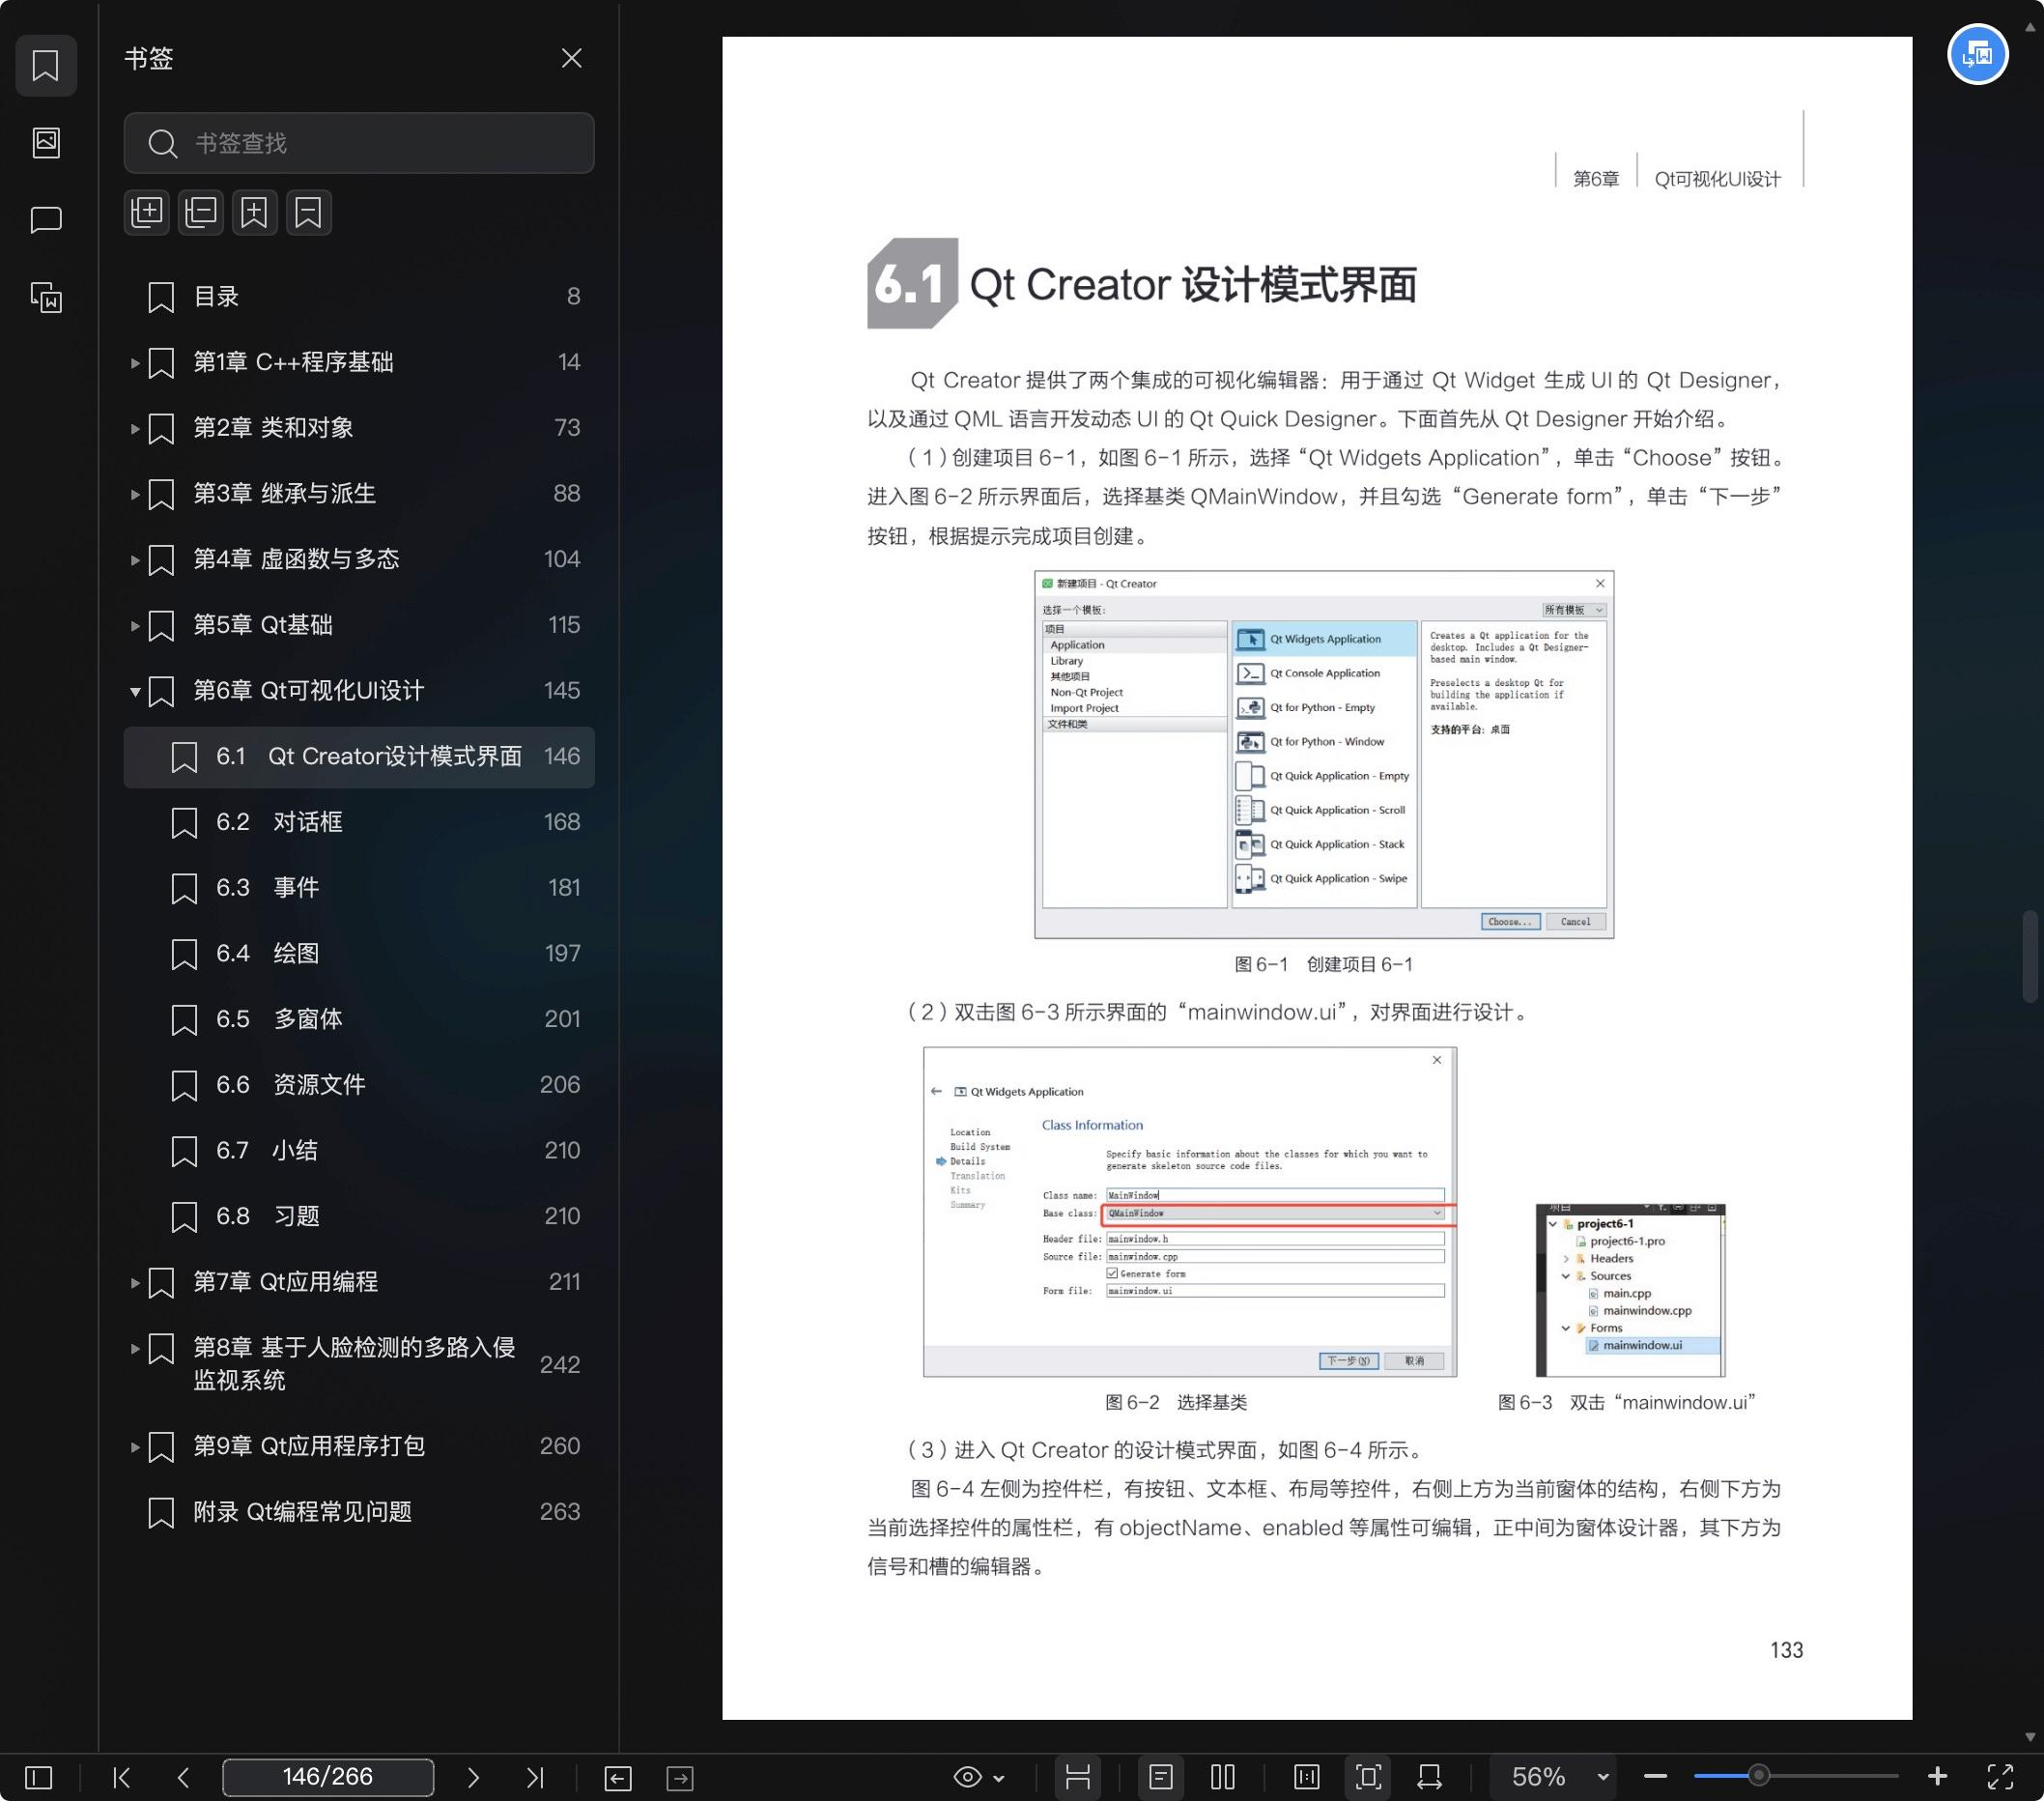Click the remove bookmark icon
This screenshot has width=2044, height=1801.
(309, 212)
